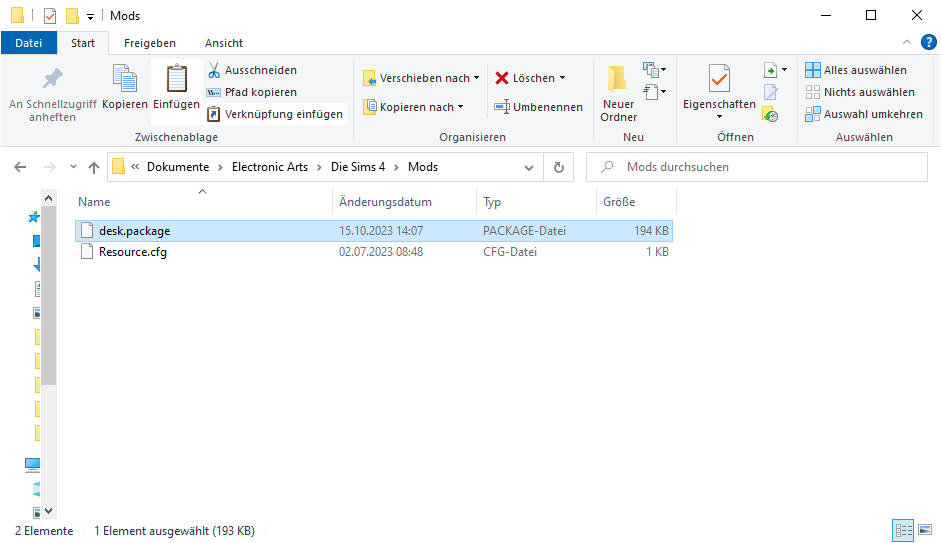Viewport: 941px width, 543px height.
Task: Switch to the Start ribbon tab
Action: (x=83, y=43)
